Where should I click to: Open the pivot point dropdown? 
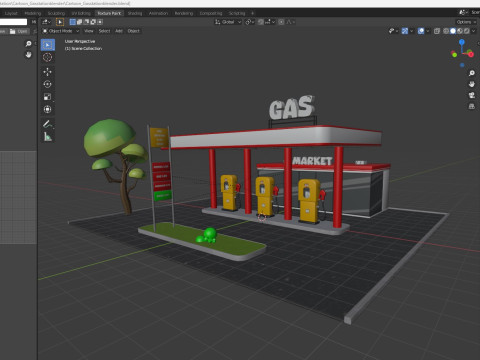tap(250, 22)
